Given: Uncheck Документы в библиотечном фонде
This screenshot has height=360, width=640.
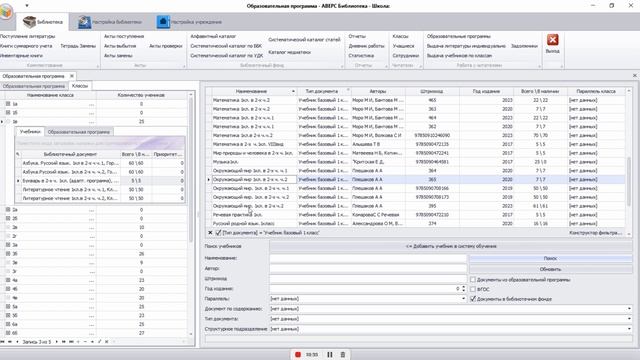Looking at the screenshot, I should (473, 299).
